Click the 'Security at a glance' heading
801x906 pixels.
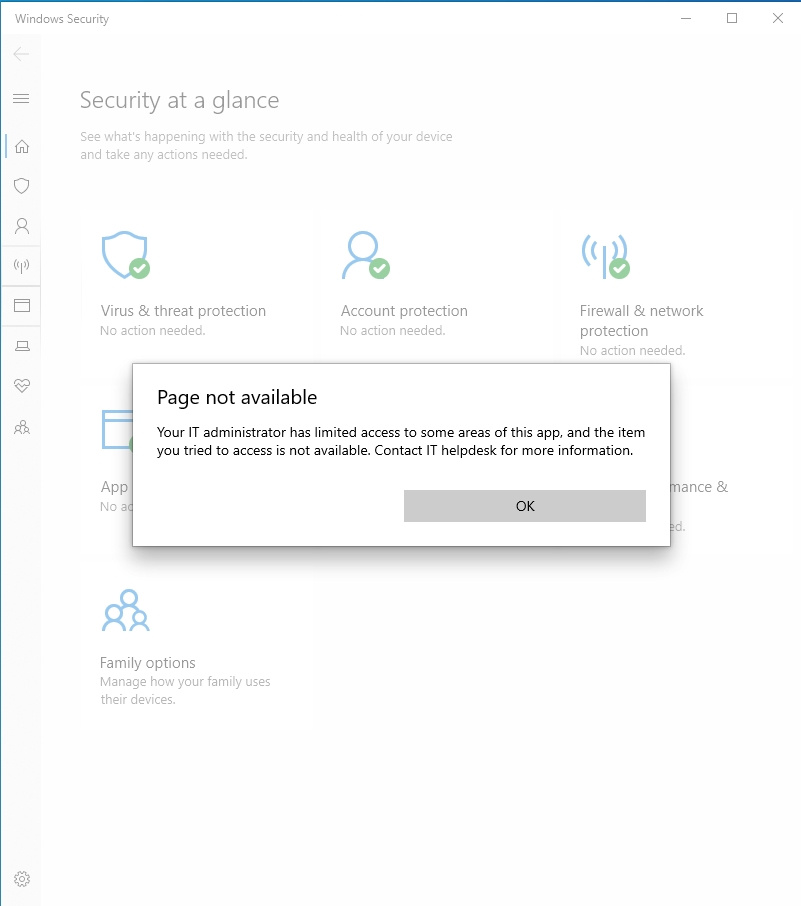point(180,101)
